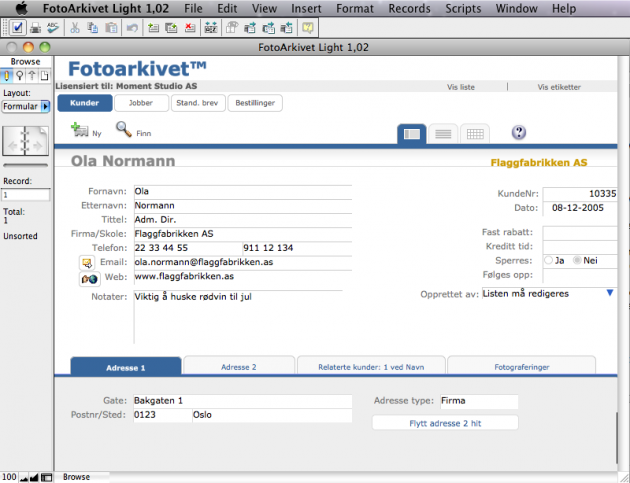The image size is (630, 483).
Task: Click the email send icon beside Email
Action: [87, 263]
